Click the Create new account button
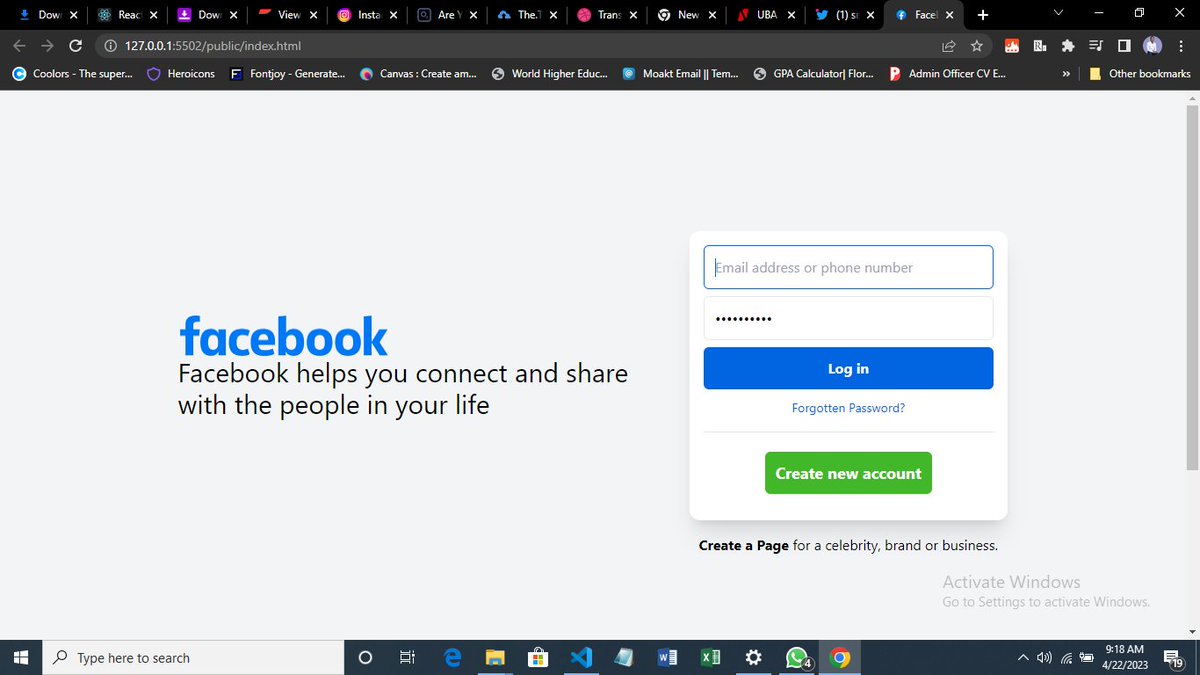Viewport: 1200px width, 675px height. click(848, 473)
